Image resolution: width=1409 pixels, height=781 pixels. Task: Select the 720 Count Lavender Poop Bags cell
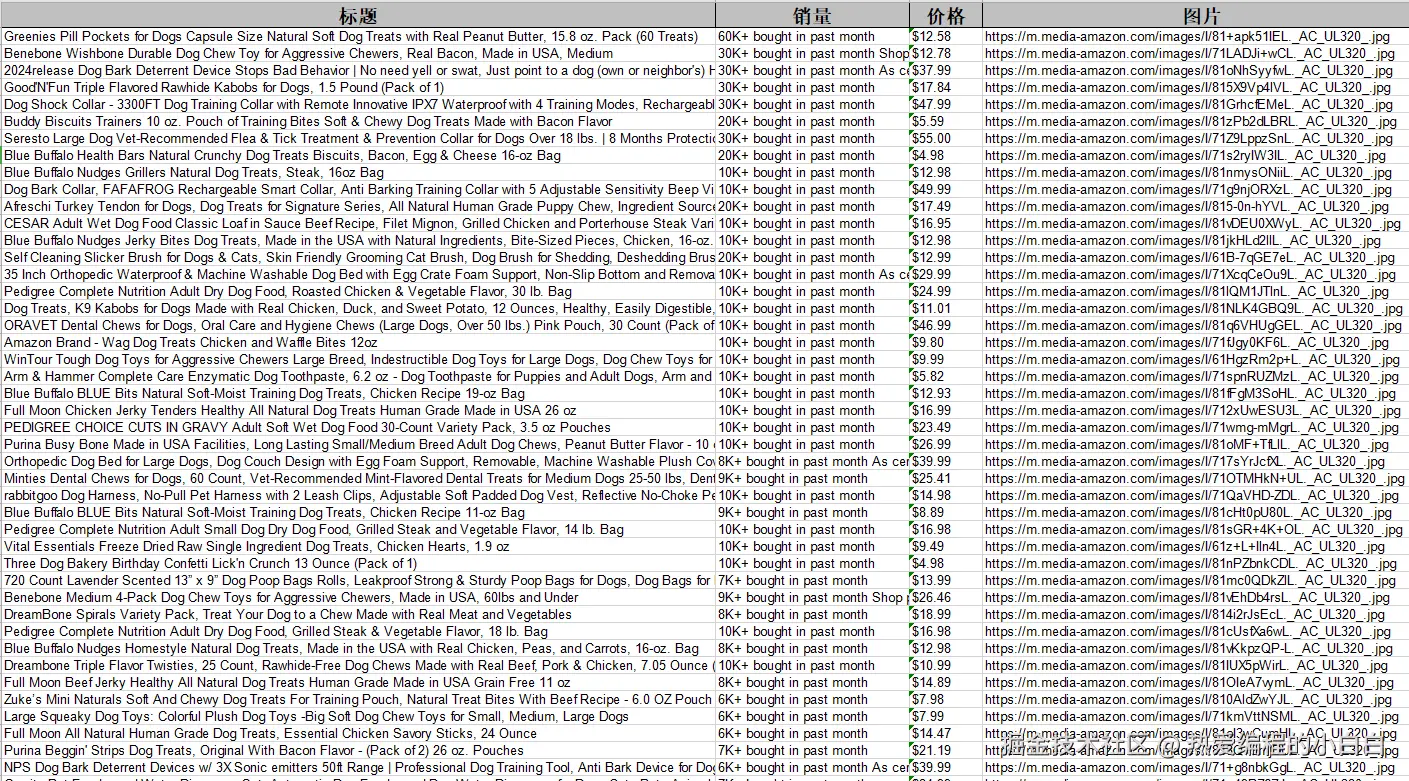point(358,581)
